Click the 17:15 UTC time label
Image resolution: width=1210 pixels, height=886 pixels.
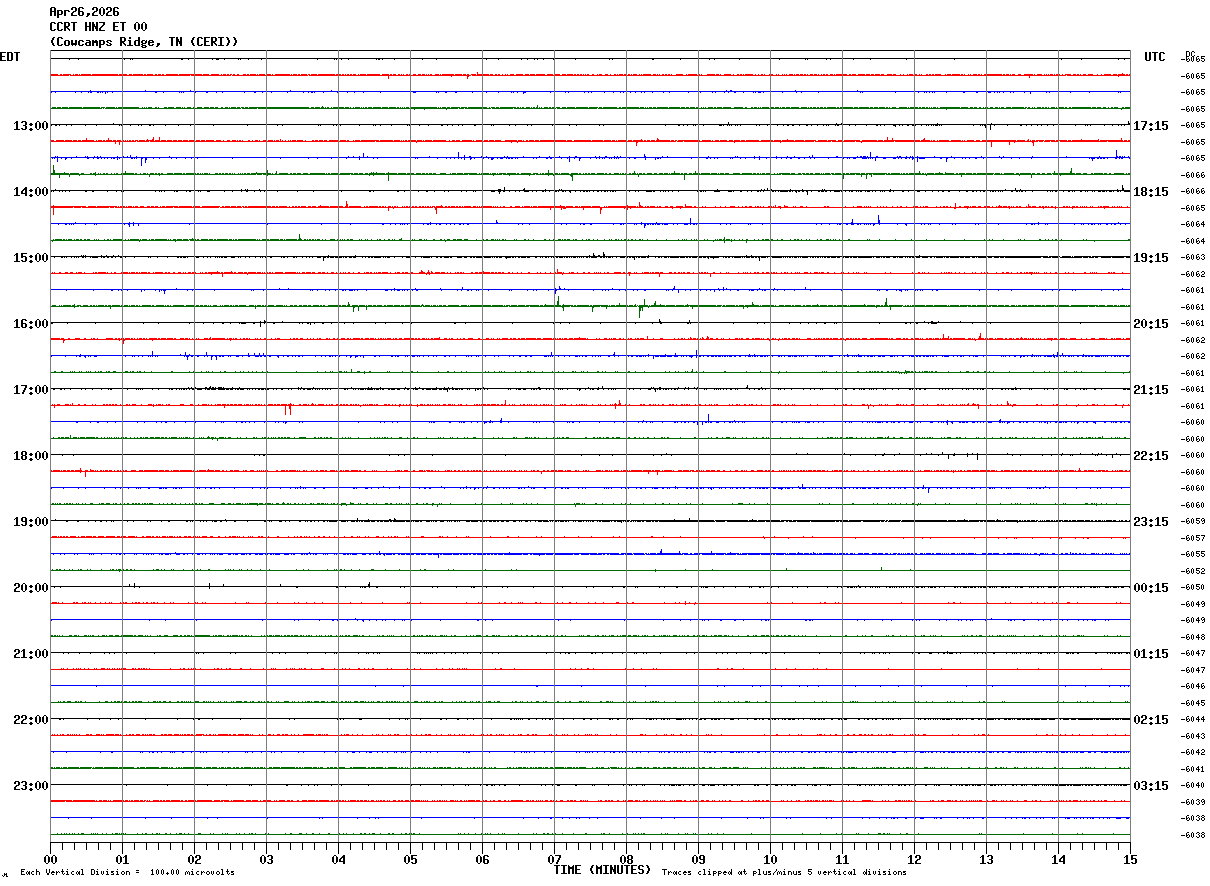(1151, 125)
